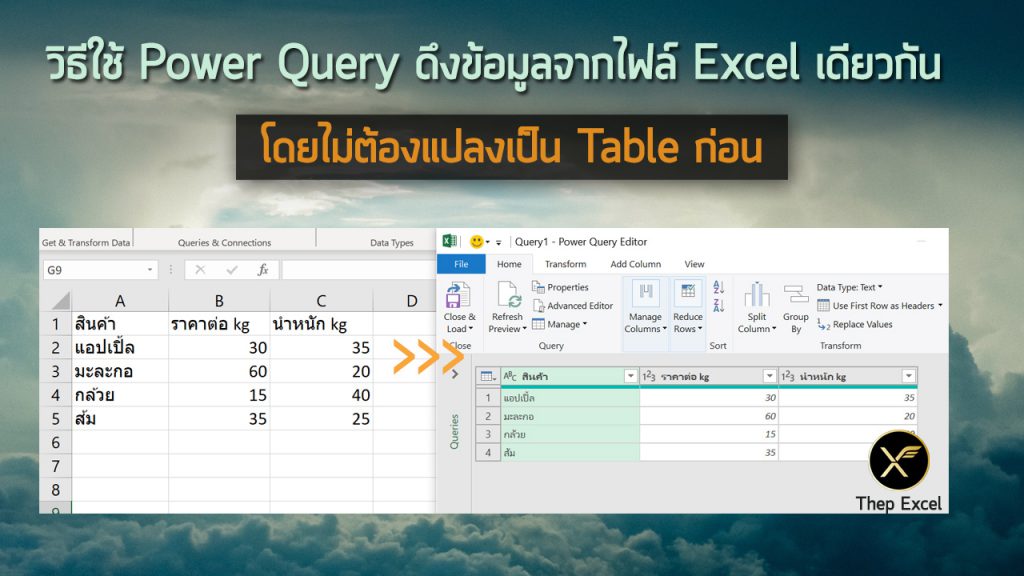Sort ascending with the A-Z icon
Screen dimensions: 1024x576
click(x=718, y=288)
